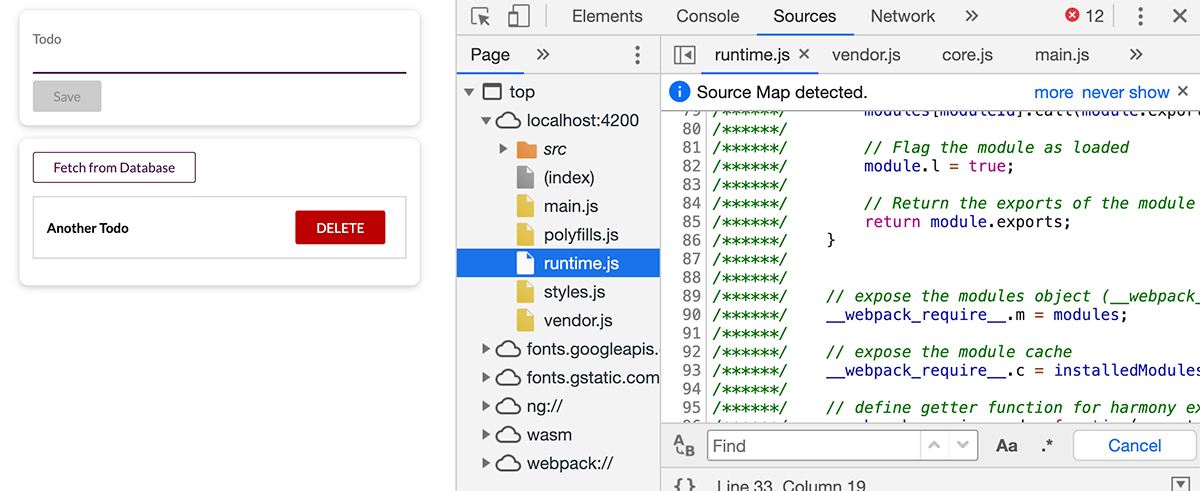
Task: Toggle the device toolbar icon
Action: 518,16
